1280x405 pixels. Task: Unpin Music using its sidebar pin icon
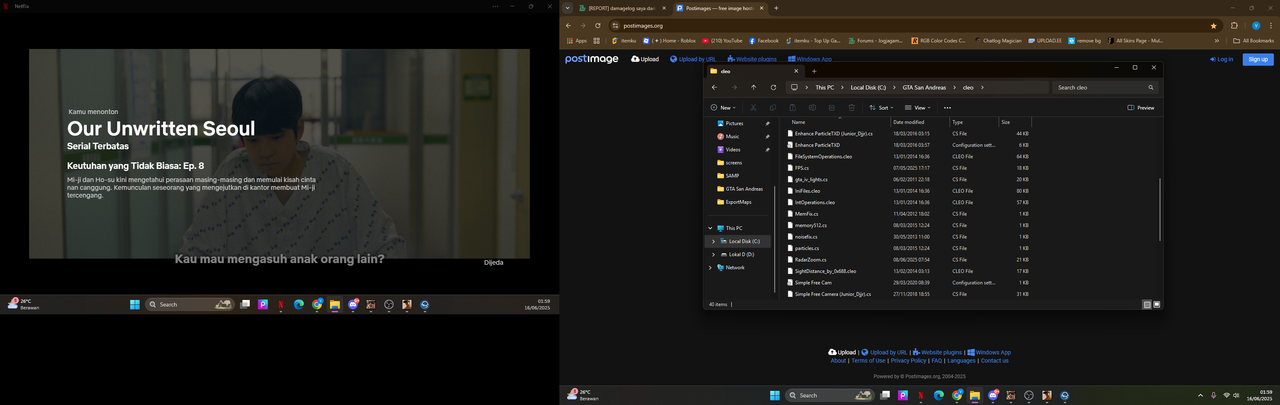(x=767, y=136)
